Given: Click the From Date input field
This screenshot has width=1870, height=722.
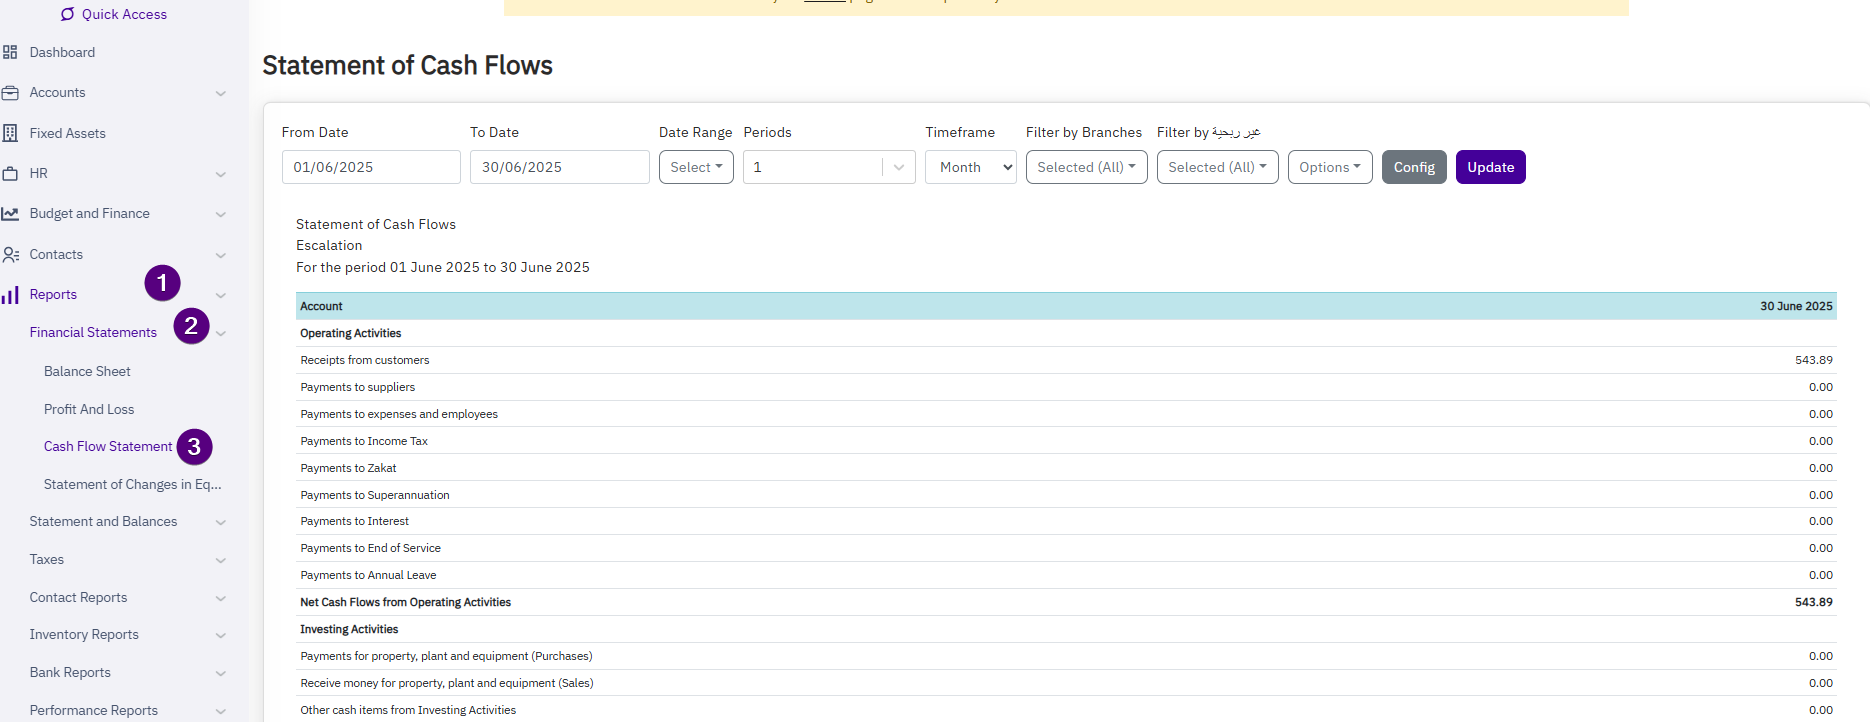Looking at the screenshot, I should (x=371, y=167).
